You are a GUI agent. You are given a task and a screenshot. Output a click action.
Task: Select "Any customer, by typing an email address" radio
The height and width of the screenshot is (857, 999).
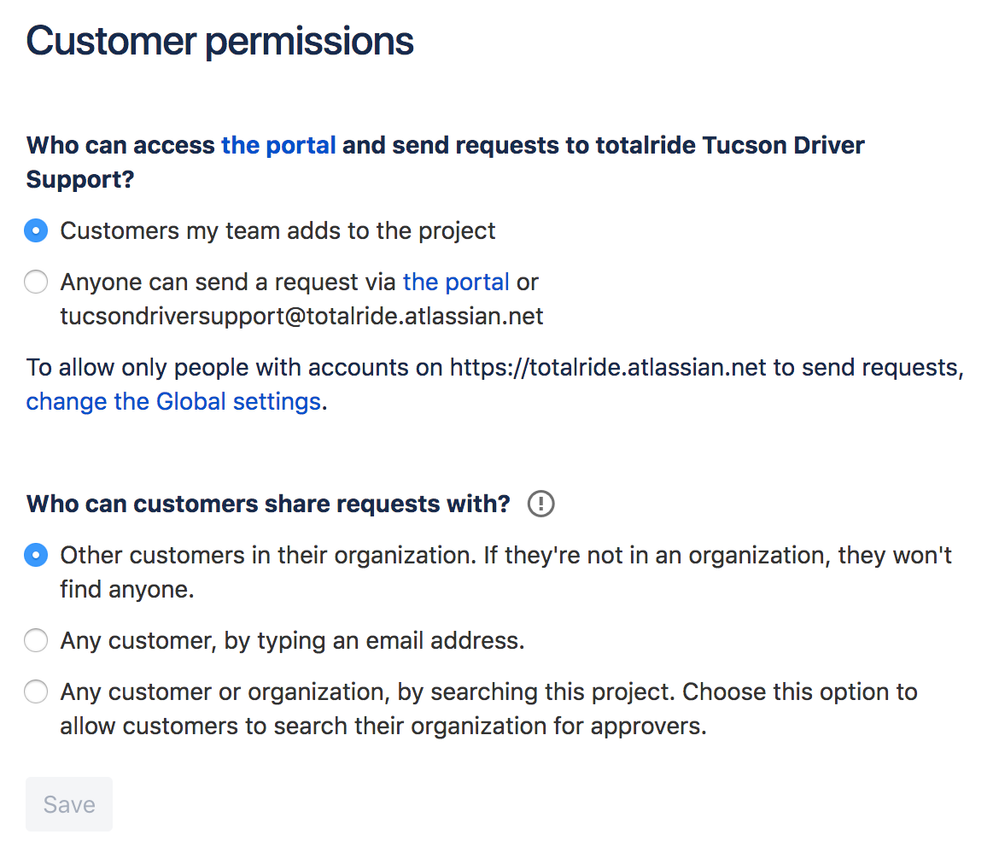coord(36,640)
